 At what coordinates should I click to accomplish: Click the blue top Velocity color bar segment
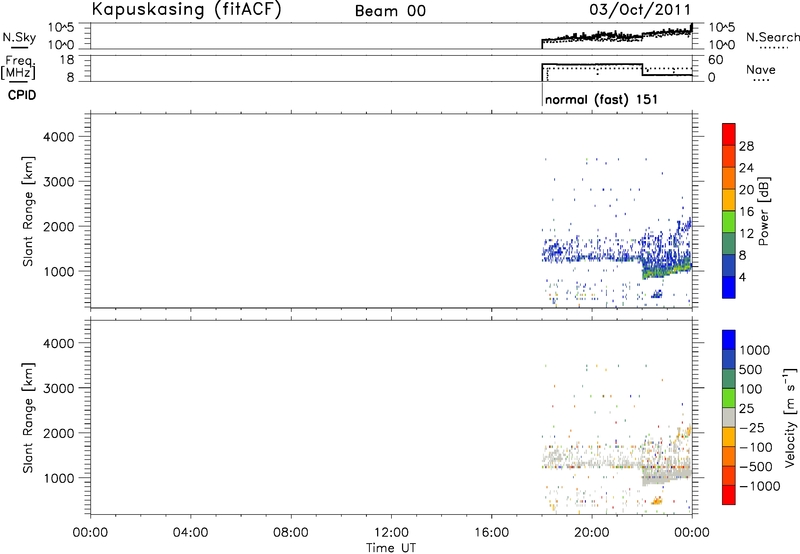tap(729, 340)
